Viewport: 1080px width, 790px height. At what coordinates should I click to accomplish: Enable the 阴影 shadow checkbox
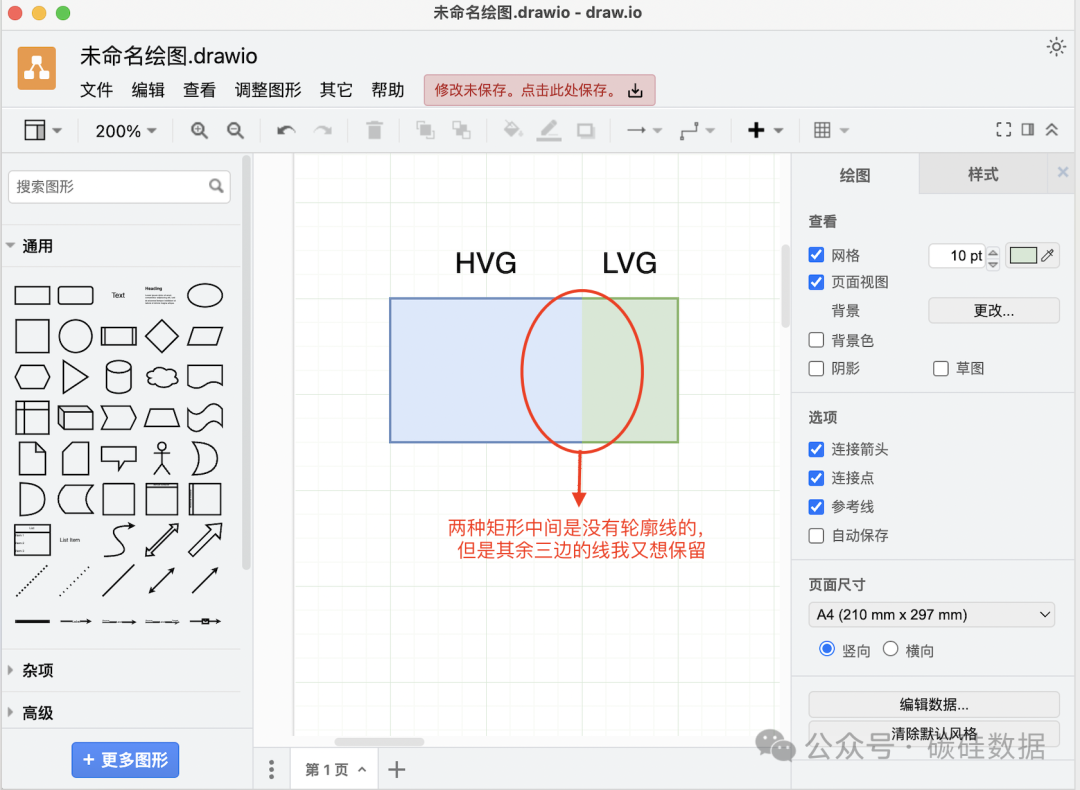817,368
